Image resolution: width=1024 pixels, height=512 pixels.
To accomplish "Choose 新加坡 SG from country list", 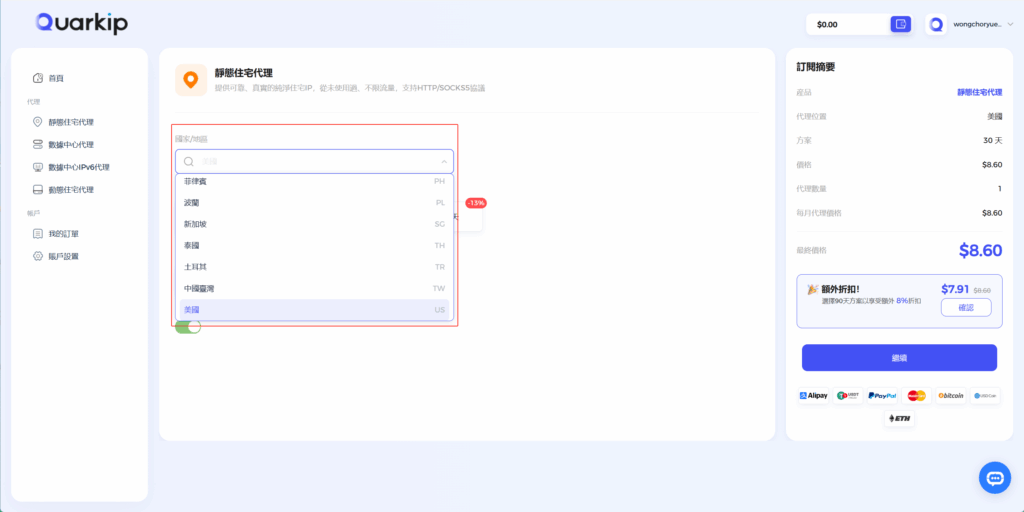I will click(x=314, y=224).
